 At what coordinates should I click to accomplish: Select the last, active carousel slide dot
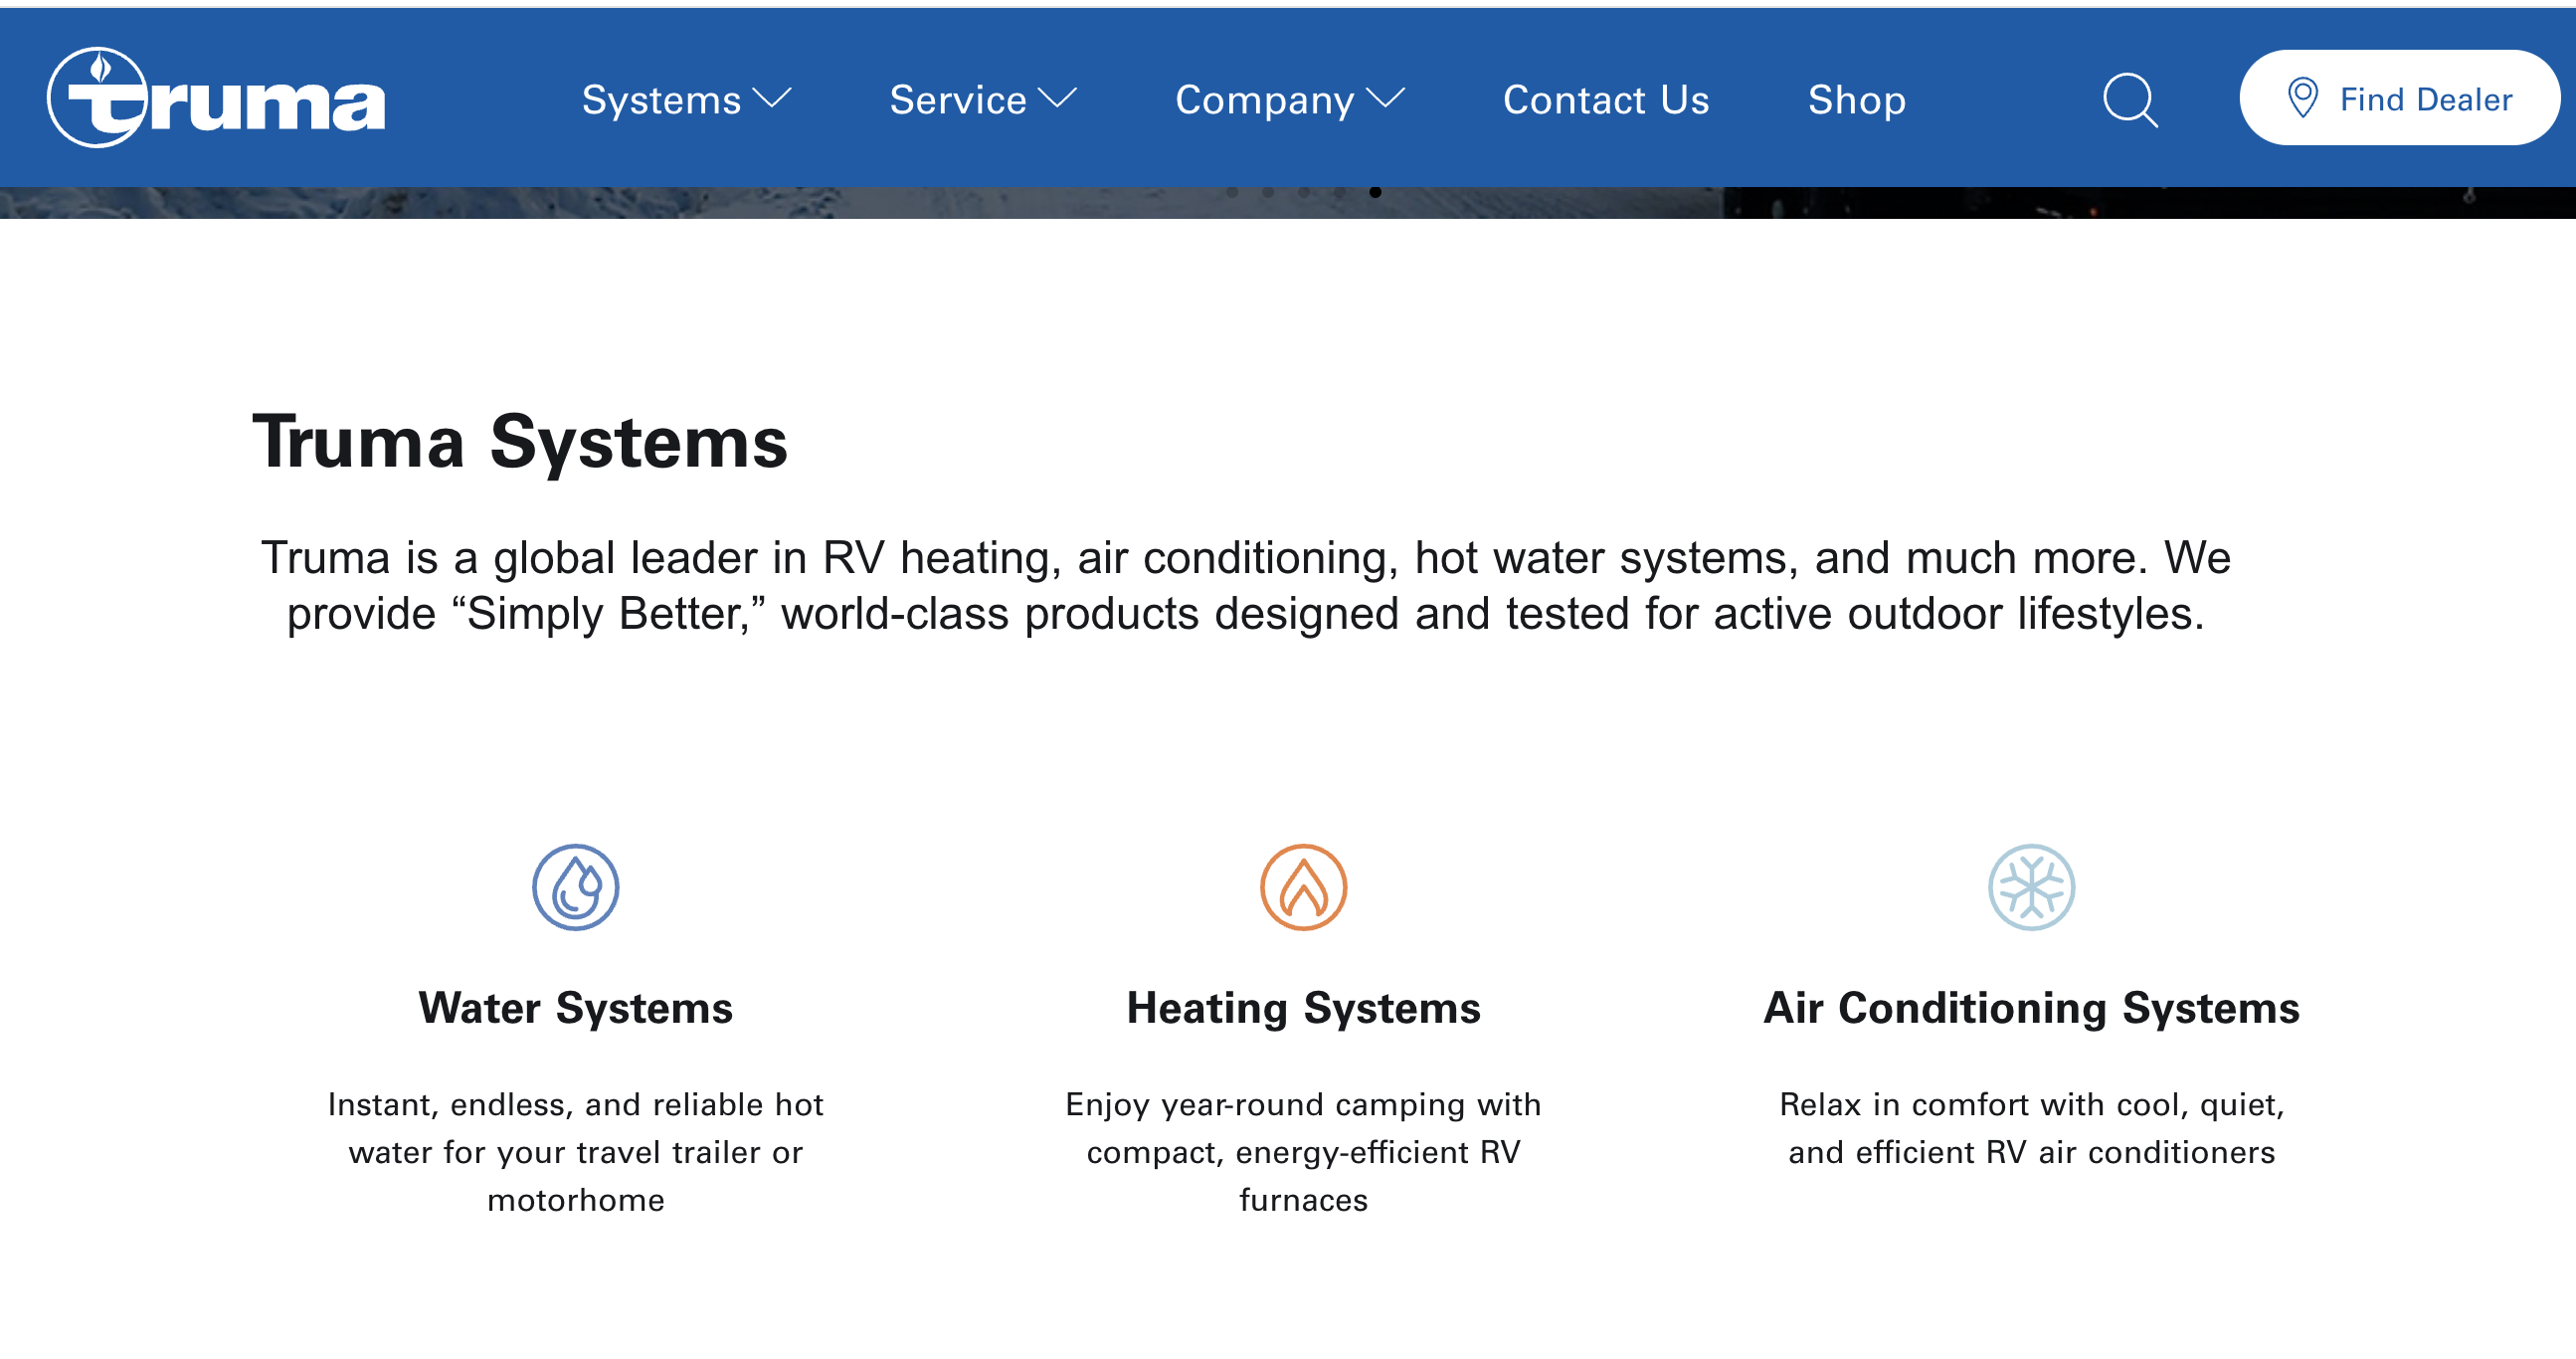pos(1375,192)
